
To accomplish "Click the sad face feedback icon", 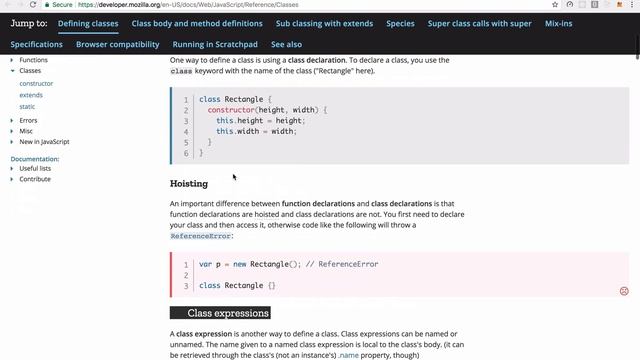I will [x=624, y=291].
